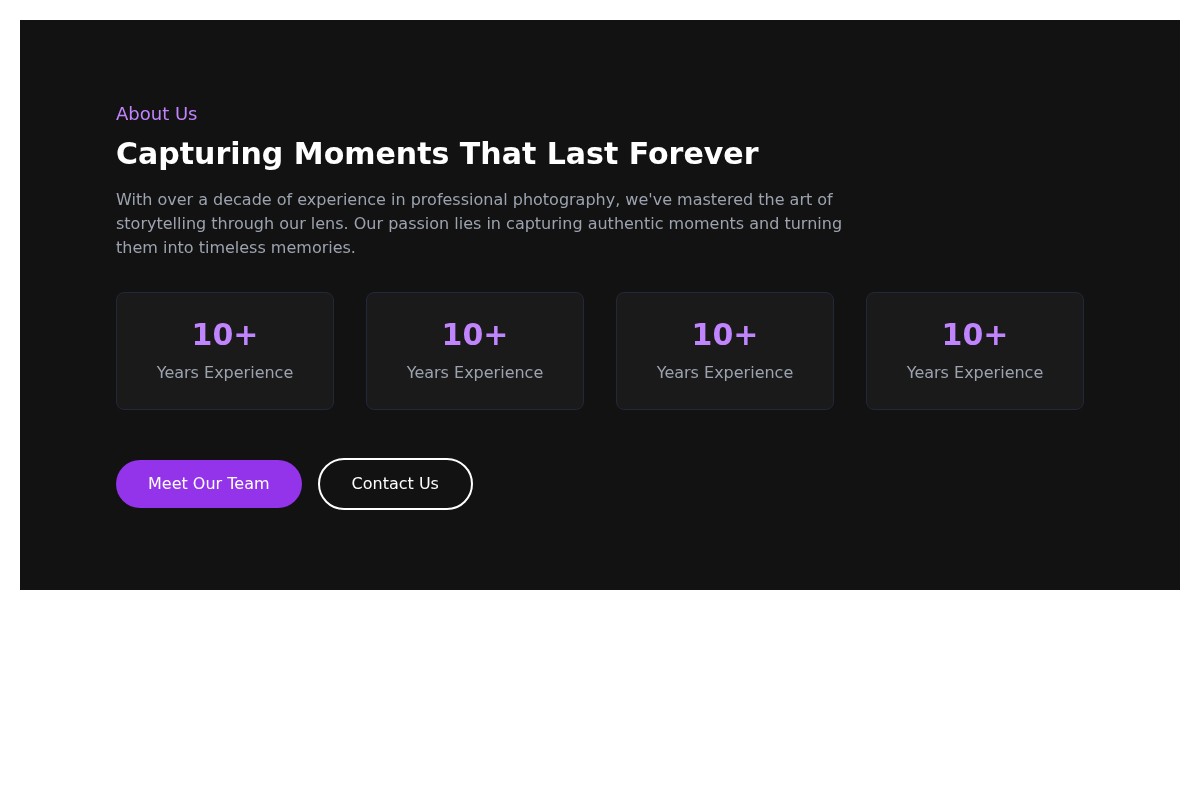Click the paragraph line starting 'With over a decade'
The height and width of the screenshot is (800, 1200).
(x=474, y=200)
